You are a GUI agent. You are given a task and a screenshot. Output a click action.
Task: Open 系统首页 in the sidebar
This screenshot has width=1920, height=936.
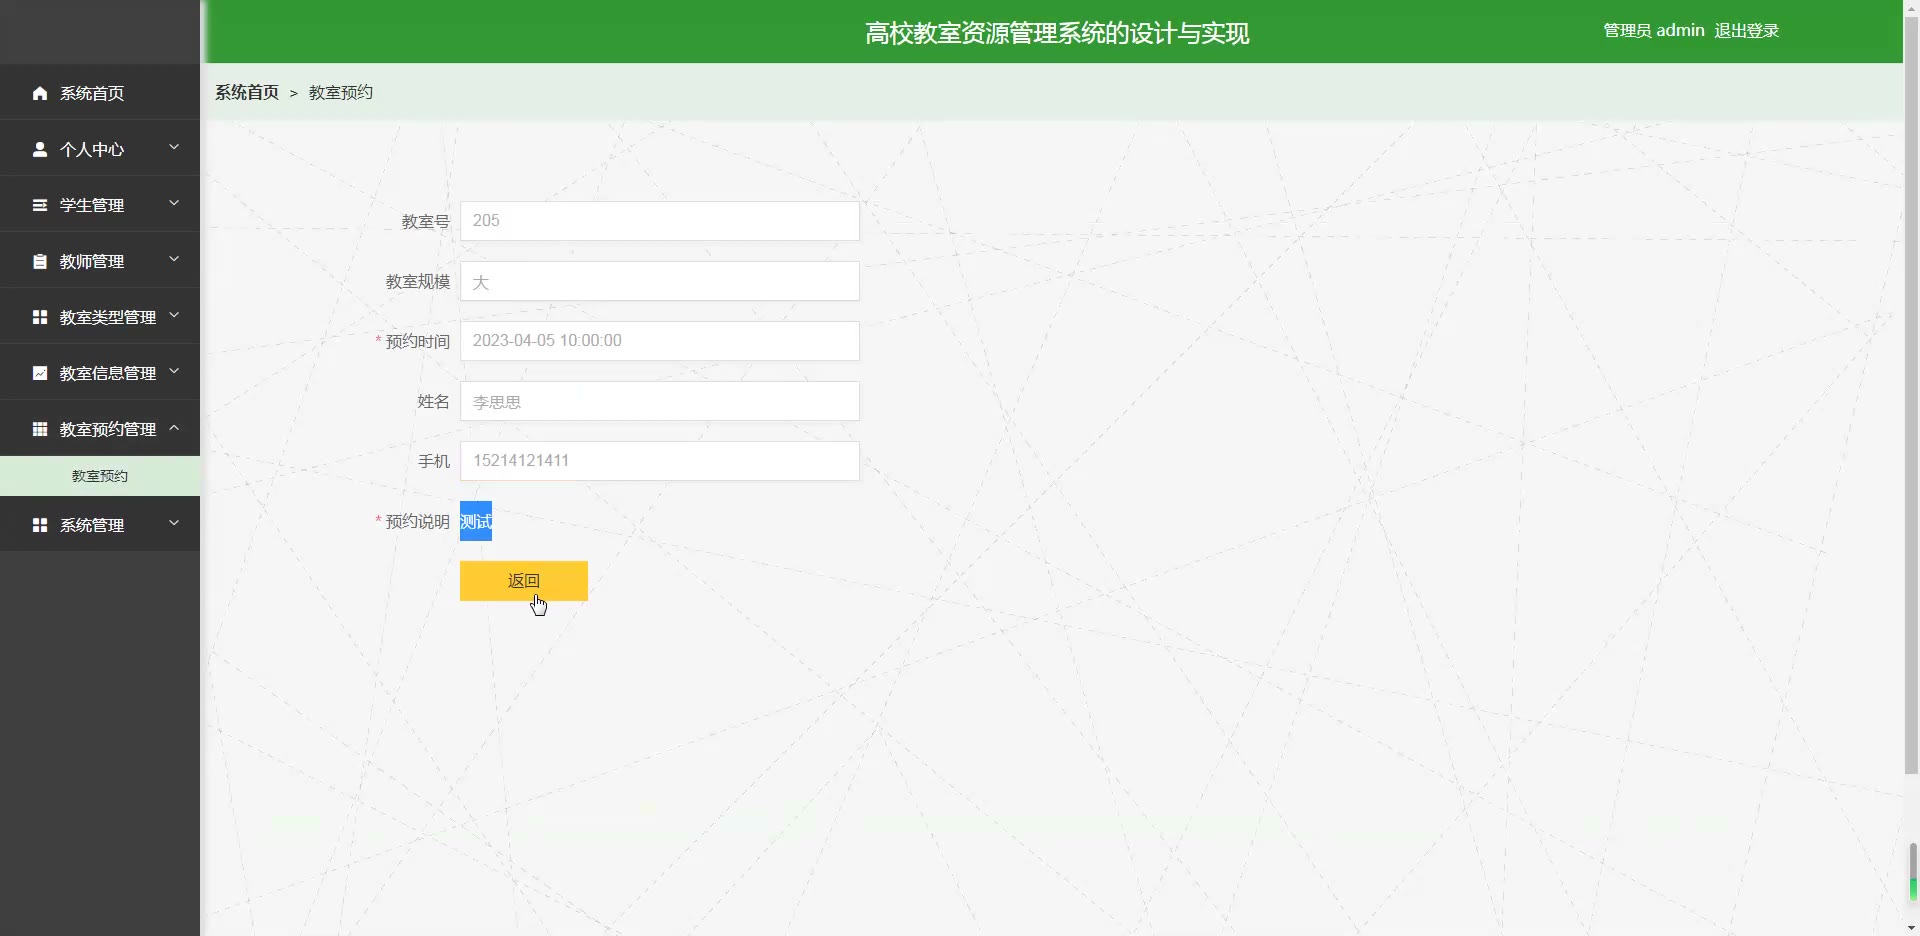pyautogui.click(x=100, y=93)
